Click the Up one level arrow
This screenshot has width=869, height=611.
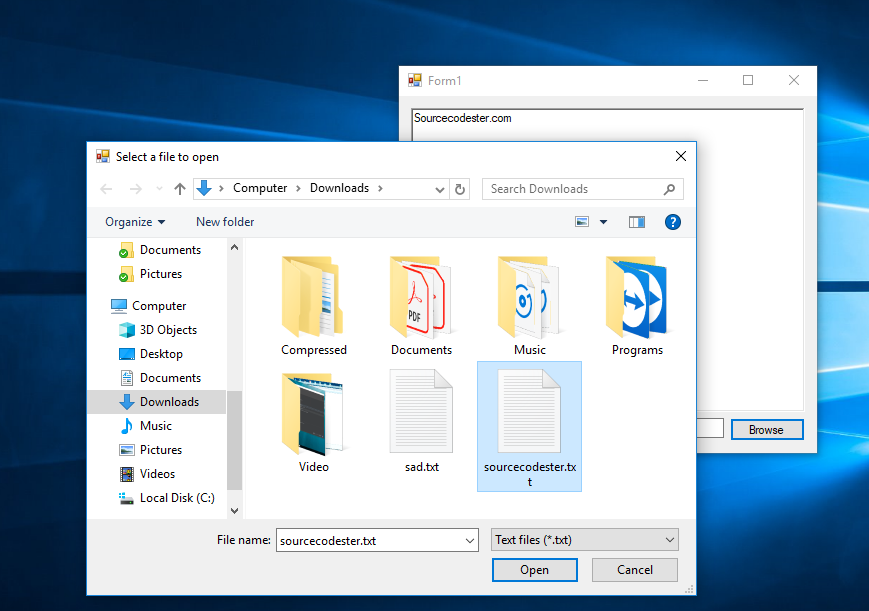pos(180,189)
